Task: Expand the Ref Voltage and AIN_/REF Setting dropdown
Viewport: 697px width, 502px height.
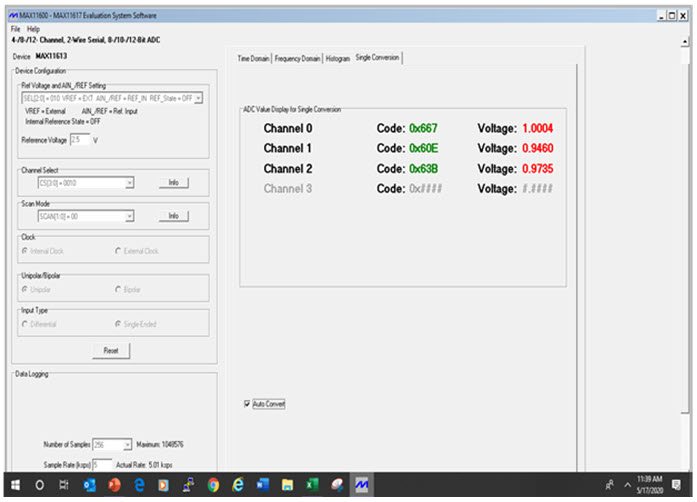Action: [x=198, y=98]
